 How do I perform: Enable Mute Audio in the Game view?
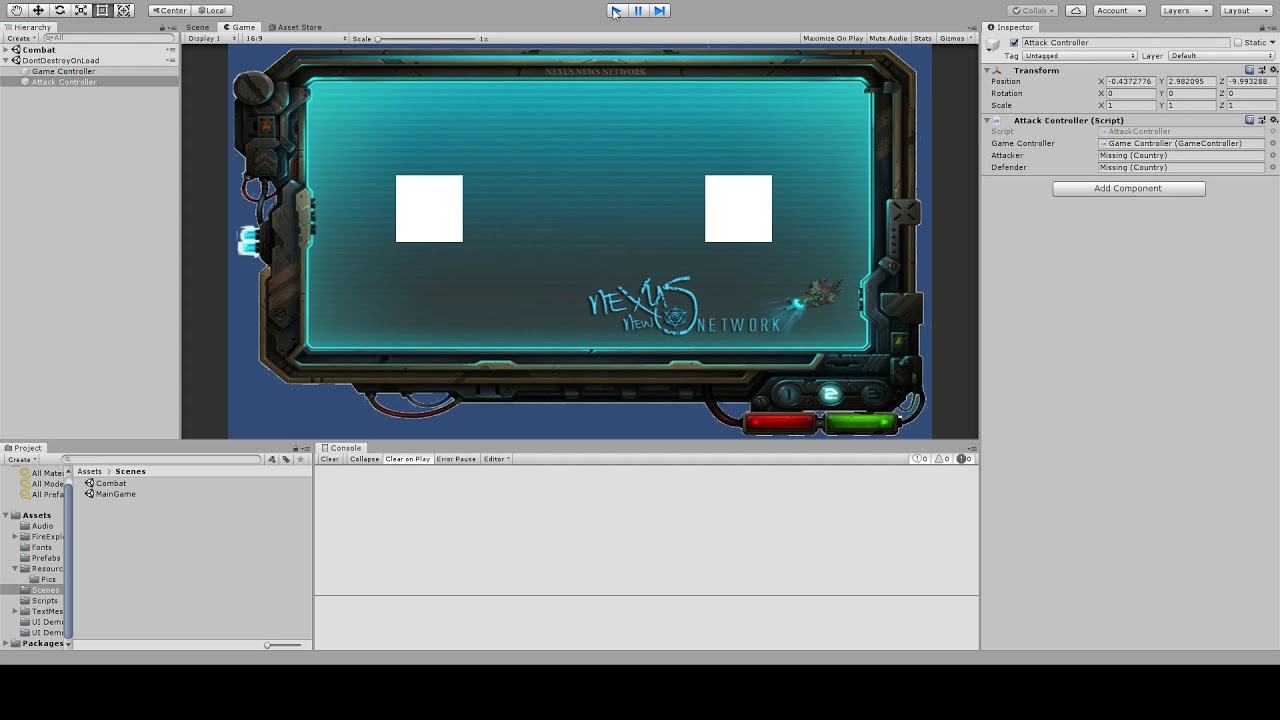point(888,38)
